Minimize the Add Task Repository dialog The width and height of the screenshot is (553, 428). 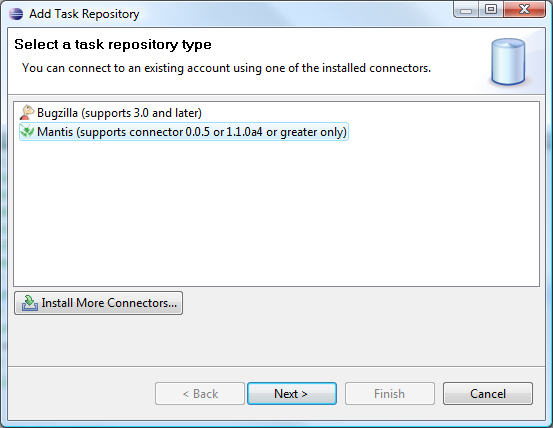466,9
